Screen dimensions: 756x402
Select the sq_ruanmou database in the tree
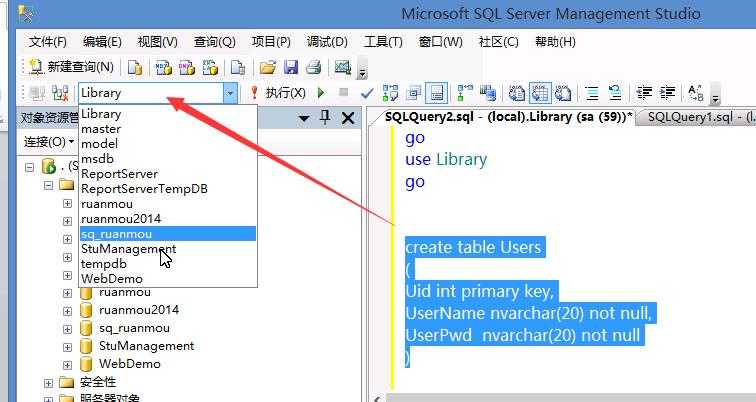click(135, 328)
